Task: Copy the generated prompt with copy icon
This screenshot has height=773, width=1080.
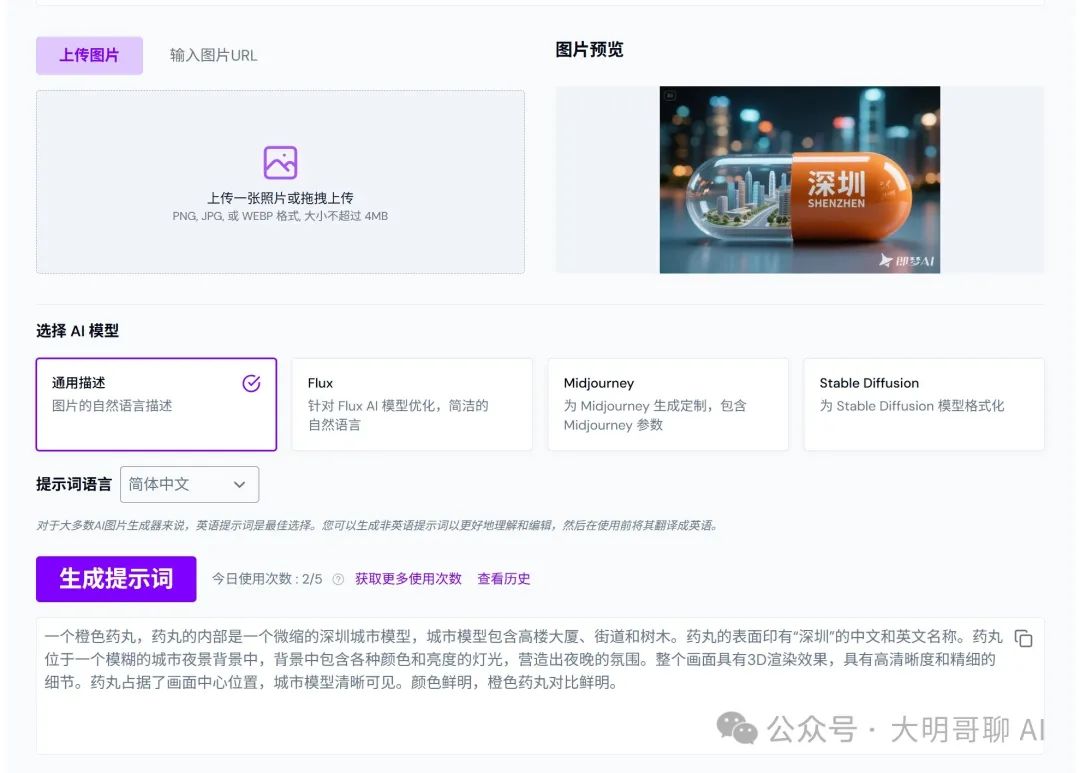Action: pyautogui.click(x=1024, y=639)
